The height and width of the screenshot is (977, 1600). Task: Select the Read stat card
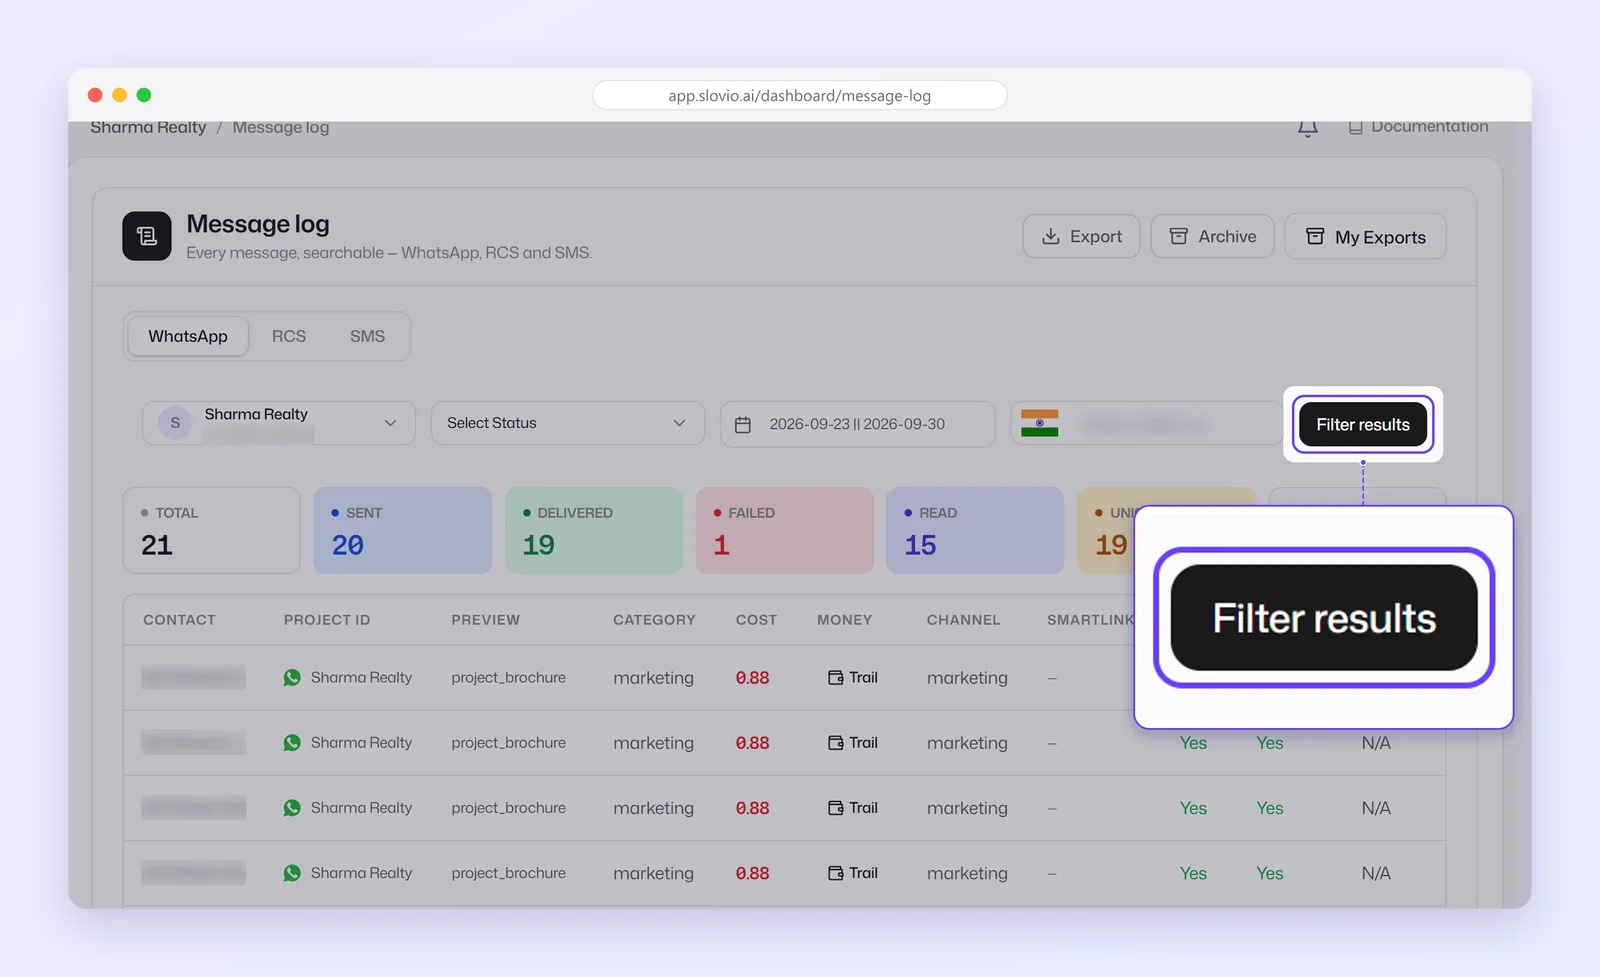(975, 531)
